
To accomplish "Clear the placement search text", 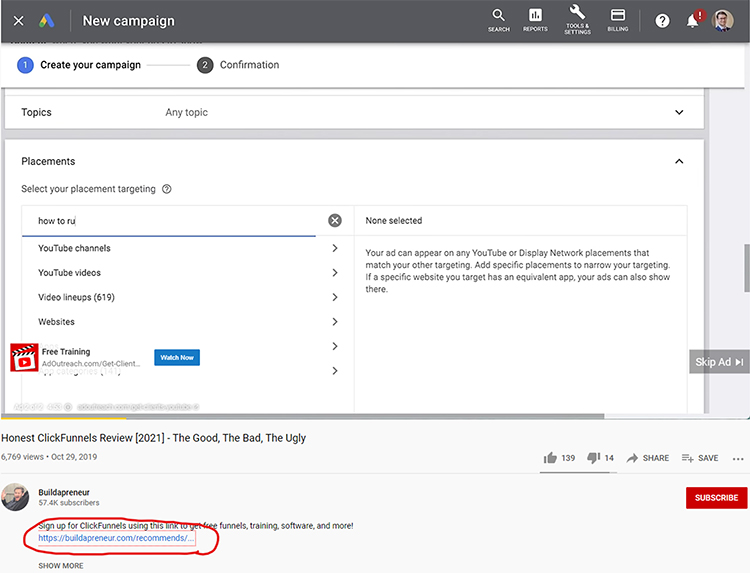I will (x=335, y=220).
